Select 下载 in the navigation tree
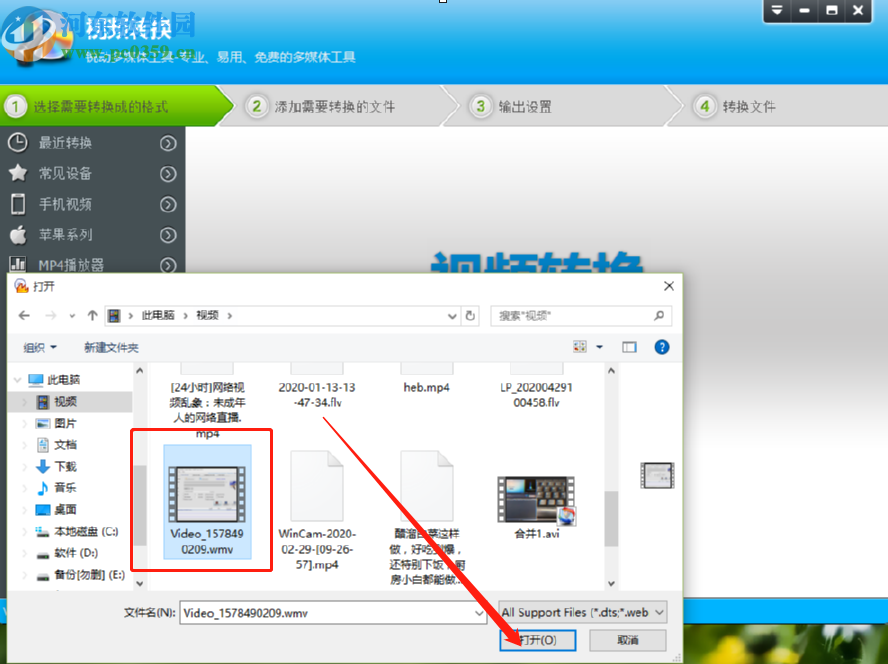The height and width of the screenshot is (664, 888). pyautogui.click(x=65, y=466)
